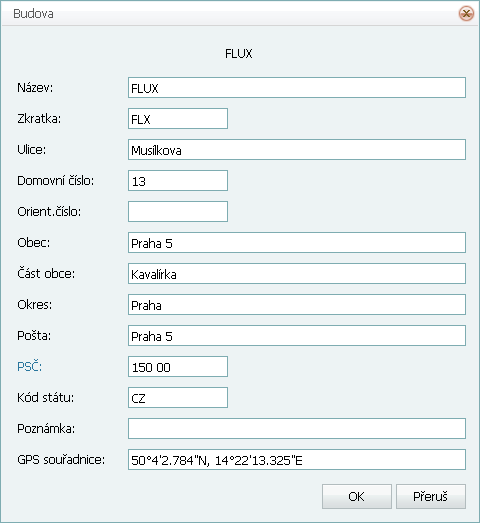Open the blue PSČ label link

[29, 367]
